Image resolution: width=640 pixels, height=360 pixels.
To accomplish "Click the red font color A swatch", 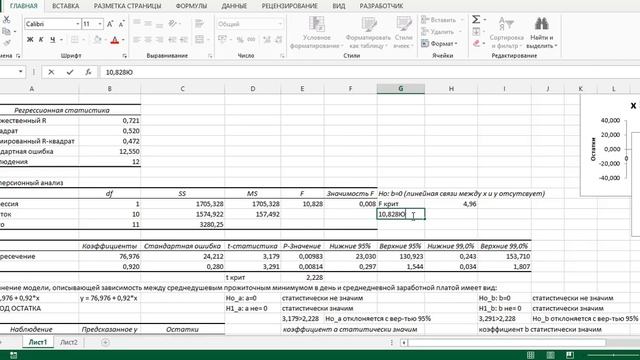I will click(115, 40).
